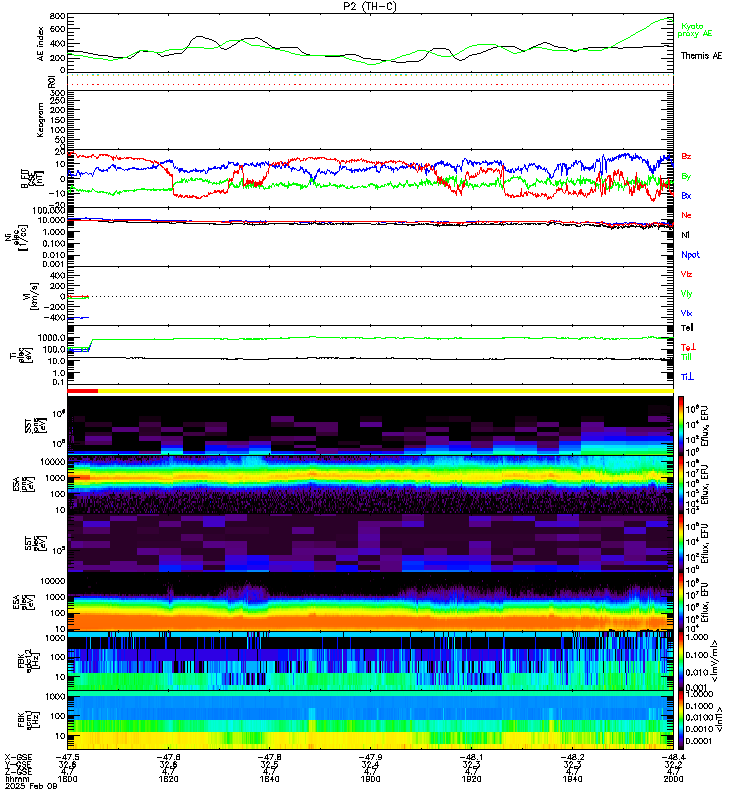Viewport: 750px width, 800px height.
Task: Click the hhmm time row label
Action: [x=15, y=779]
